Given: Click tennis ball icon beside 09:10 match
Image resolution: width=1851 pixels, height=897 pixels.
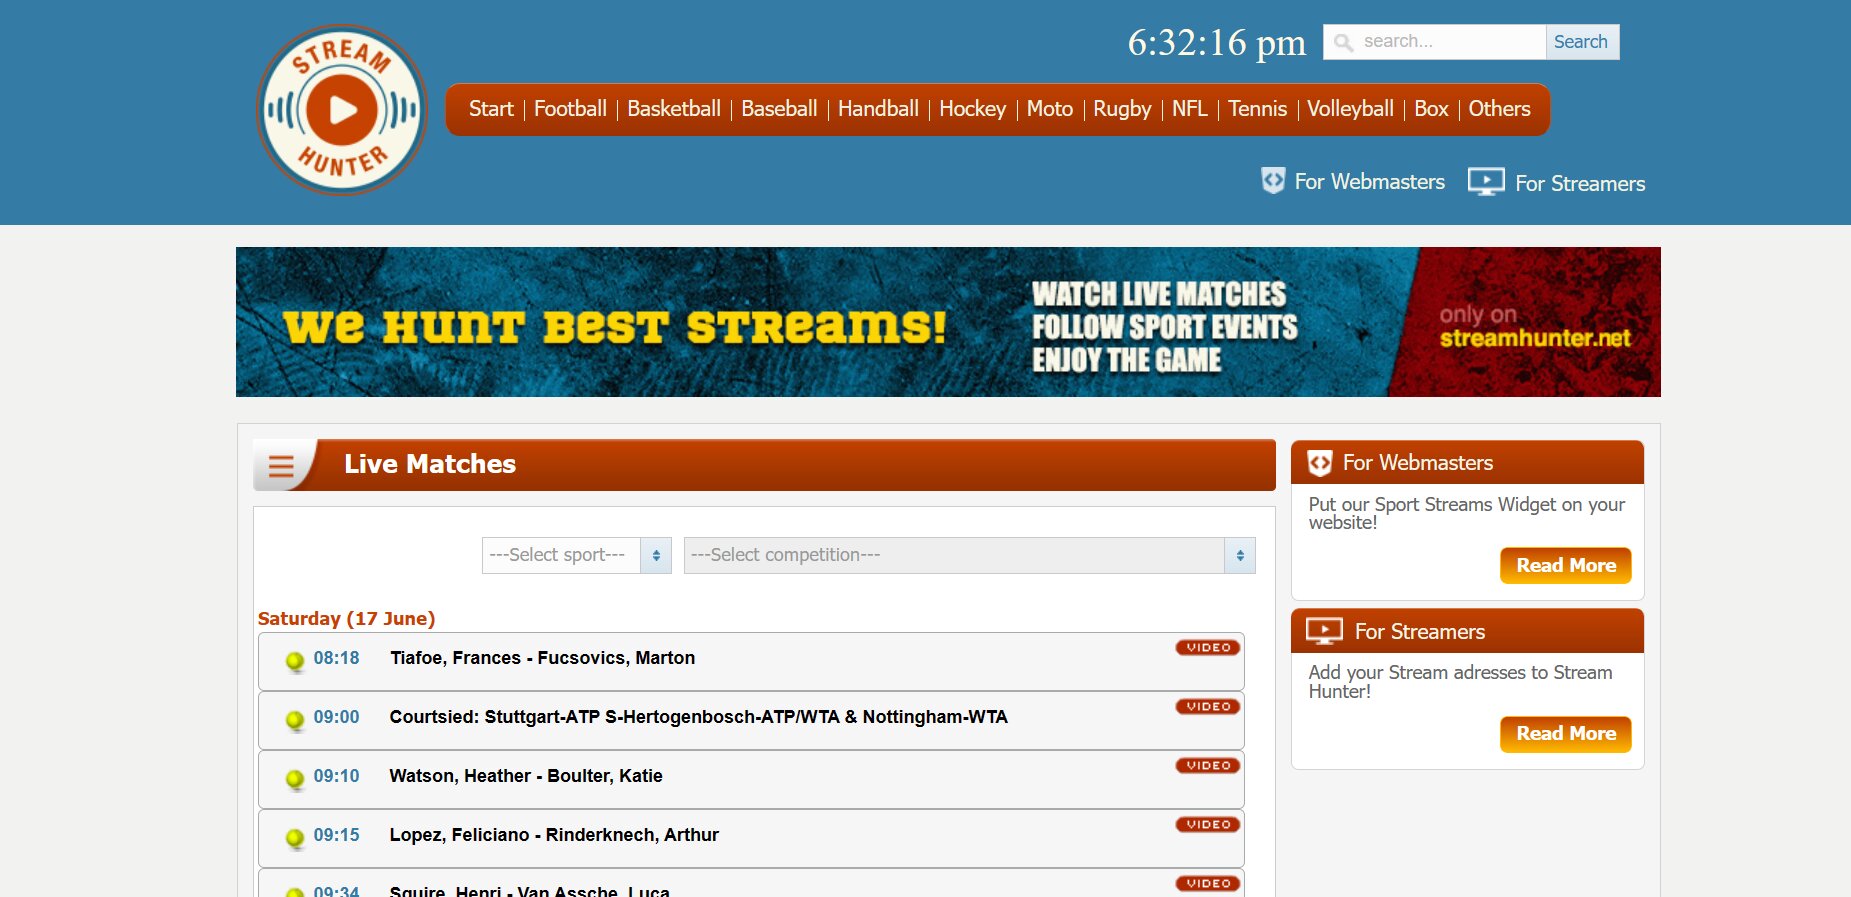Looking at the screenshot, I should click(295, 779).
